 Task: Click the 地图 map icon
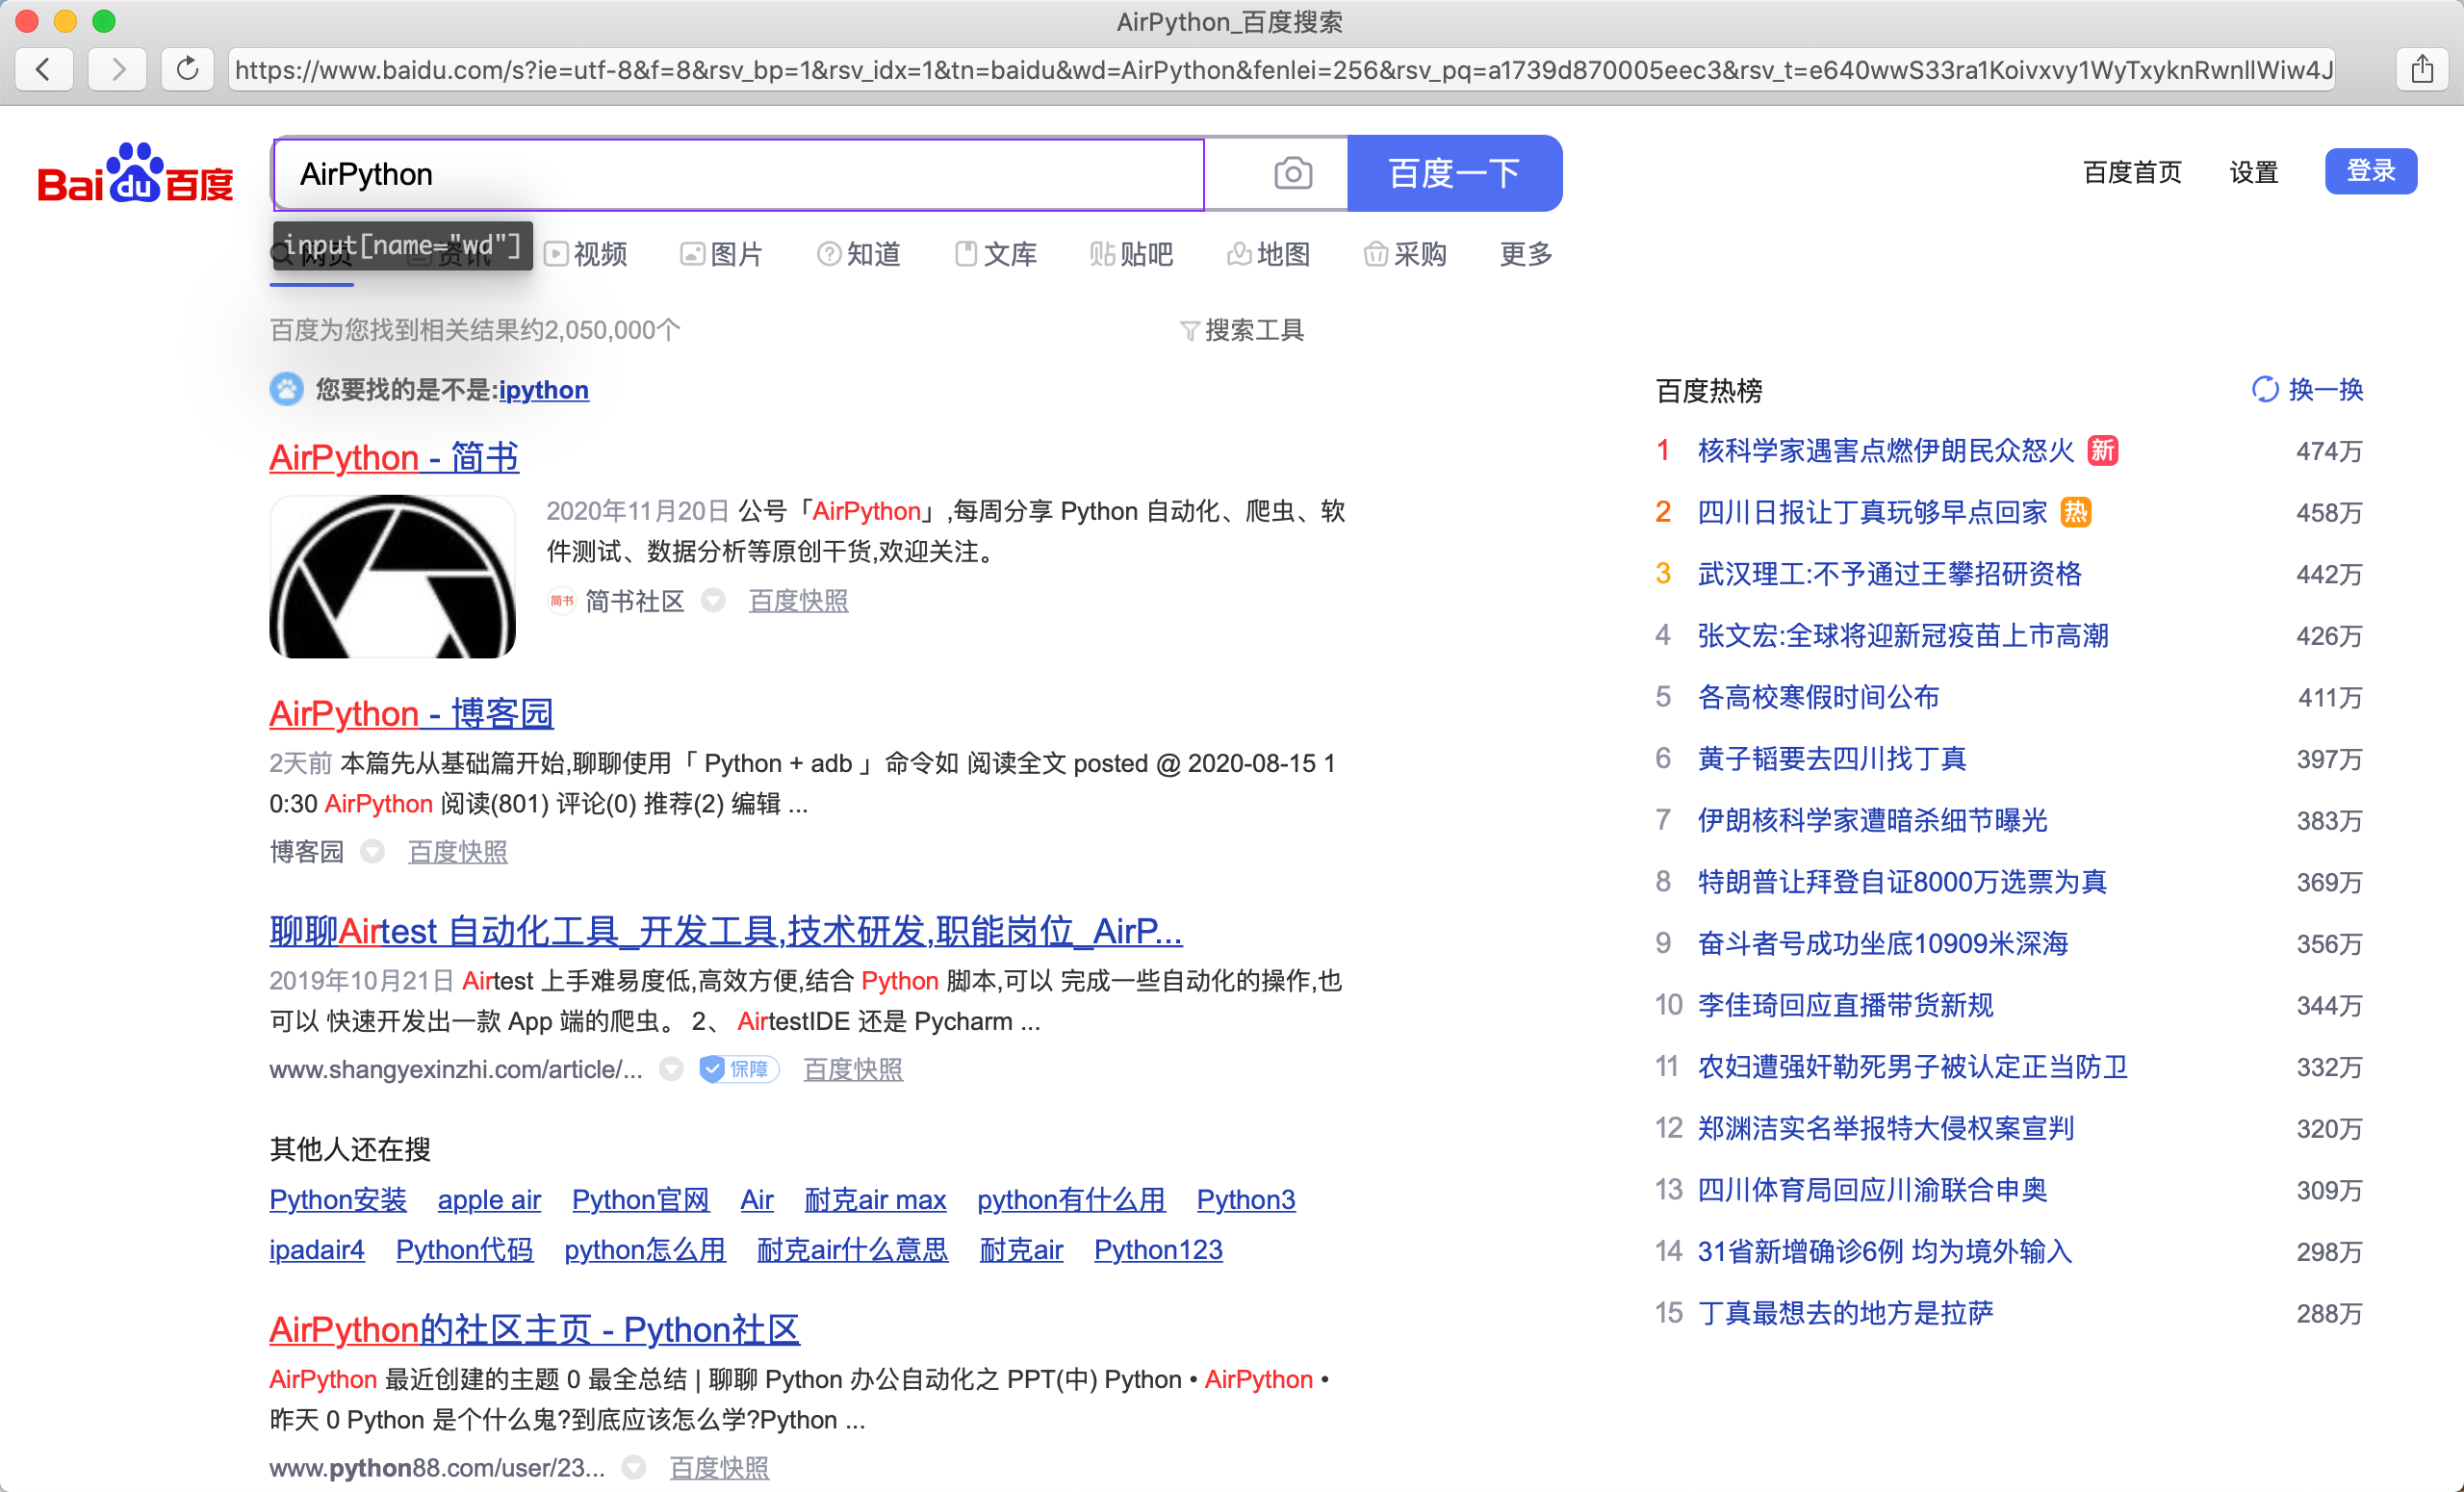click(1240, 253)
